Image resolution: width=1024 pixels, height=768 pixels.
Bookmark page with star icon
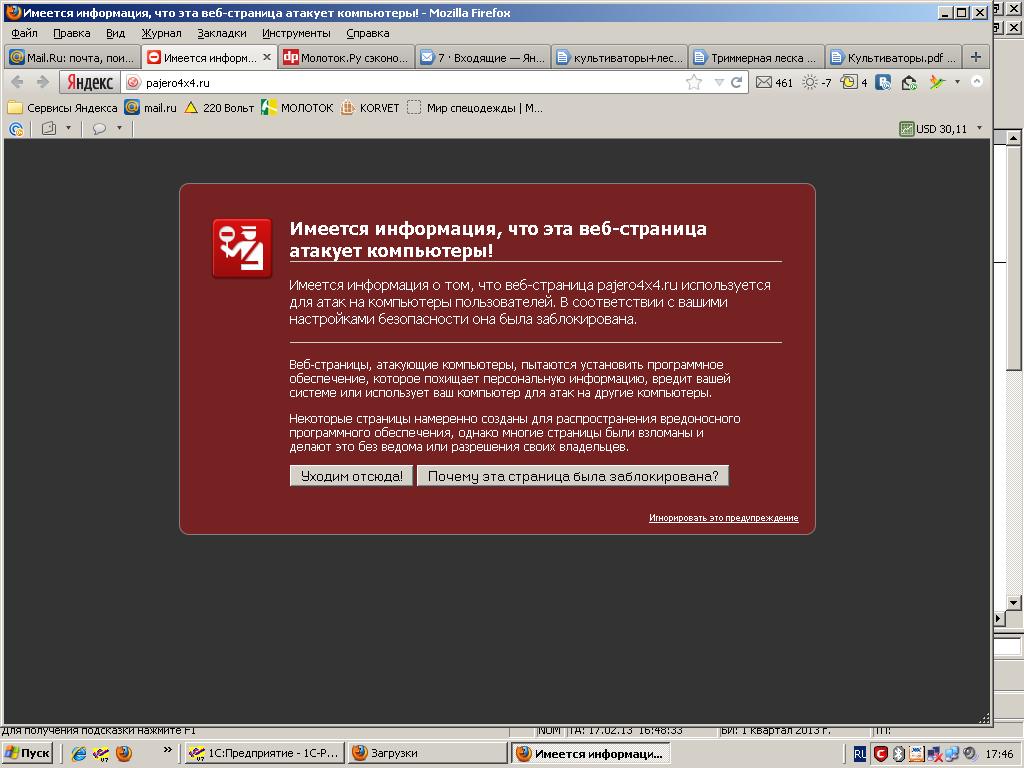click(x=694, y=82)
